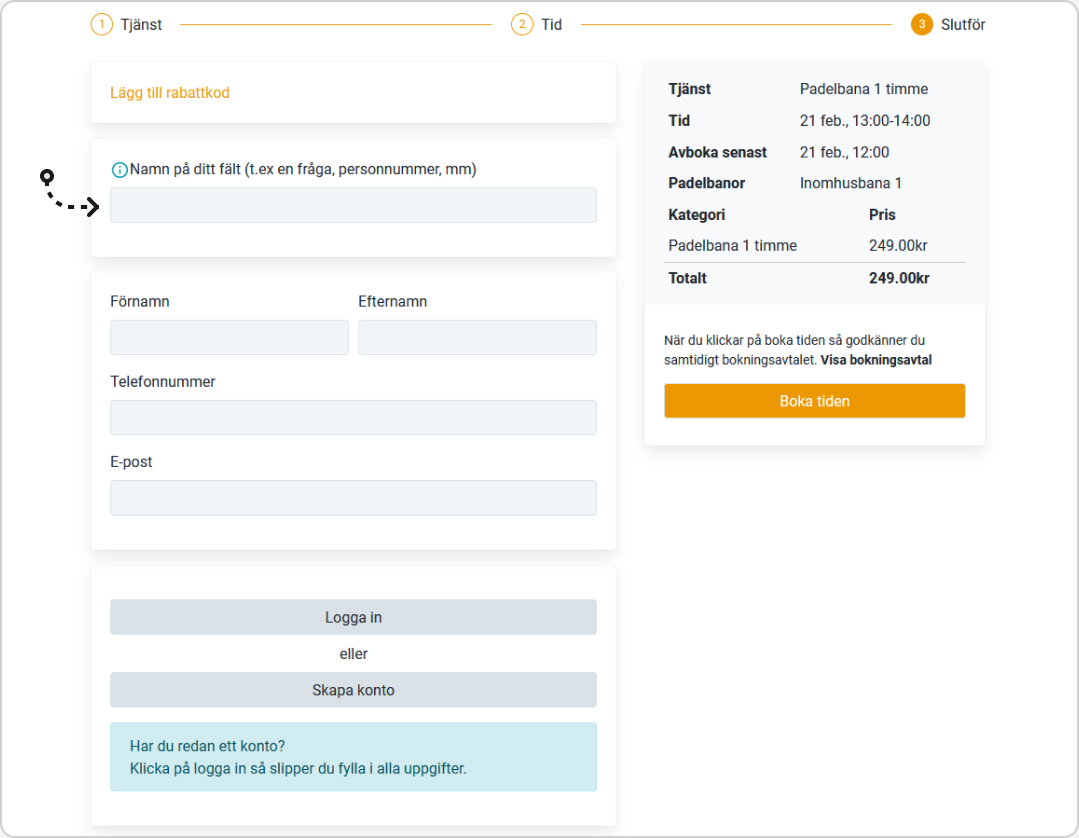Click the 'Efternamn' label
The image size is (1079, 838).
[392, 301]
